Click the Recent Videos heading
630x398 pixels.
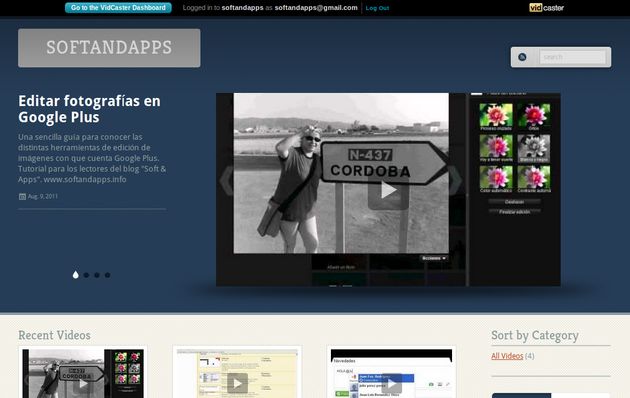coord(54,335)
